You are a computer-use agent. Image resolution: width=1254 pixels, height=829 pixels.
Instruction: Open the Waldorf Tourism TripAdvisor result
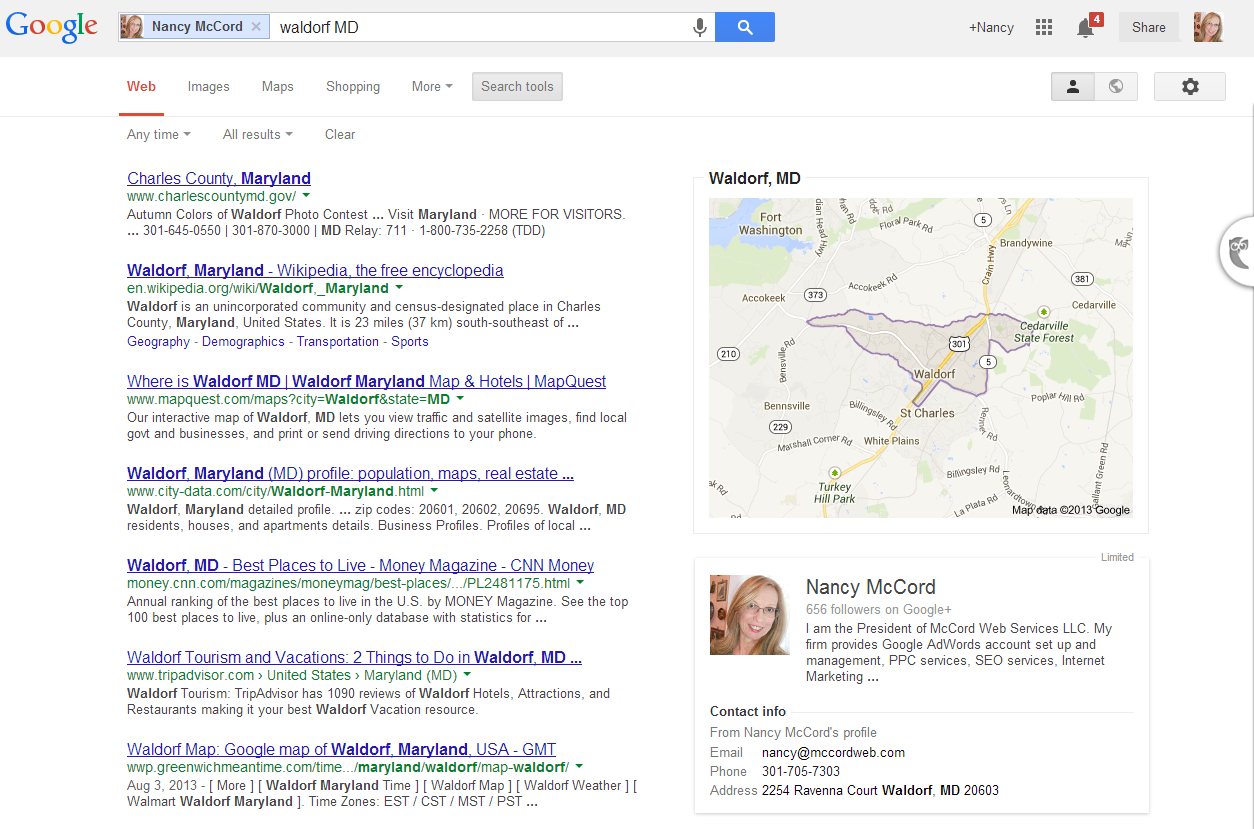click(x=354, y=657)
